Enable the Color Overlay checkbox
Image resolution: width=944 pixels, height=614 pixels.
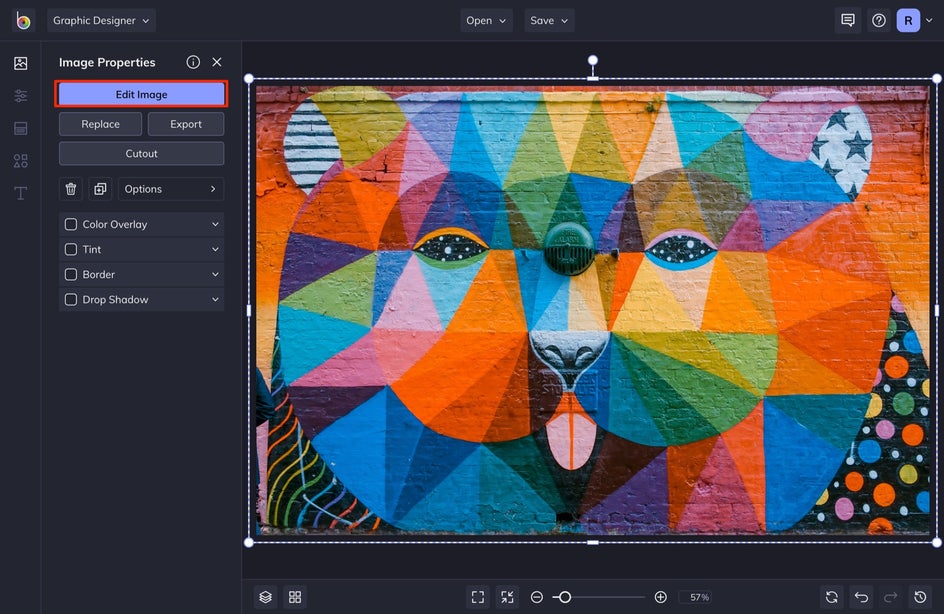[71, 225]
